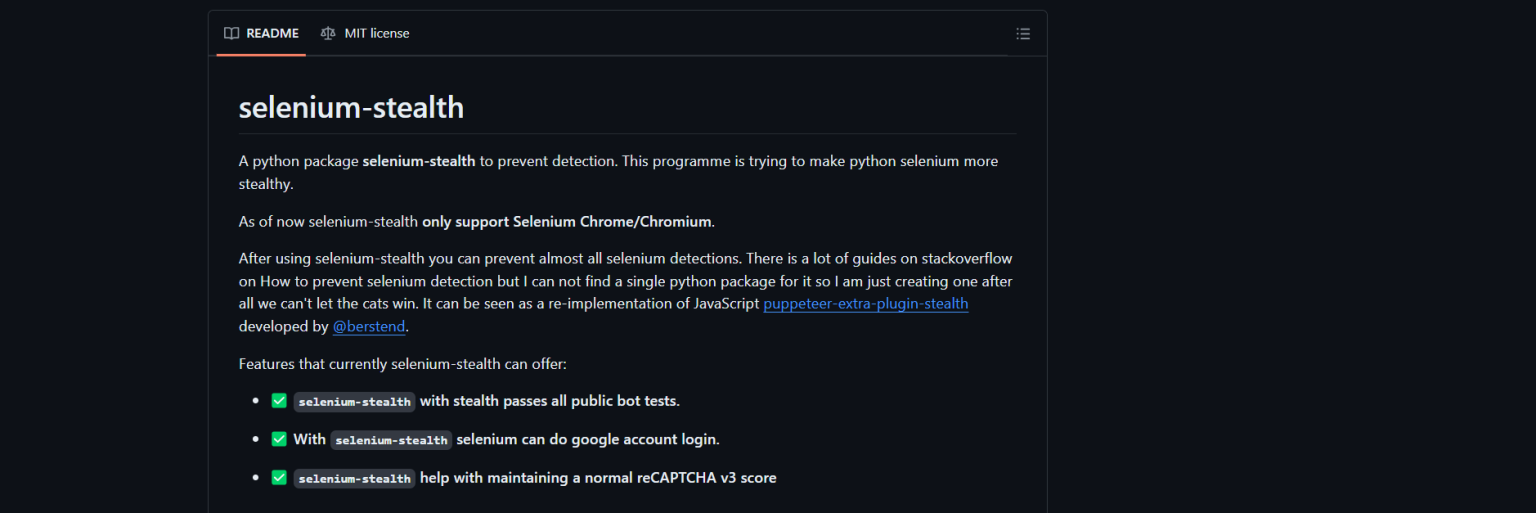
Task: Visit the @berstend profile link
Action: [x=369, y=327]
